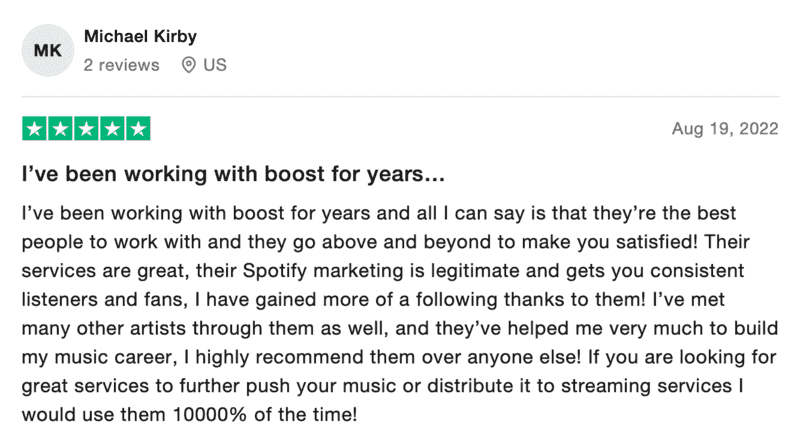Screen dimensions: 800x433
Task: Select the '2 reviews' count text
Action: click(x=121, y=65)
